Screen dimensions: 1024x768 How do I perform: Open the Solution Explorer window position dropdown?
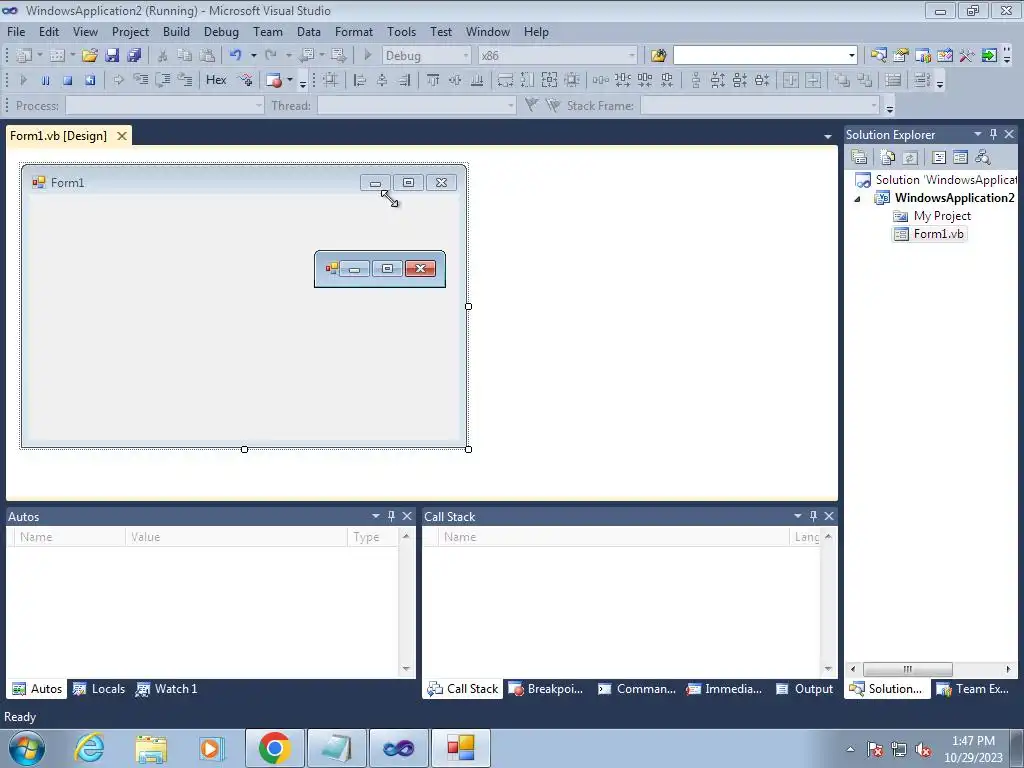pyautogui.click(x=978, y=134)
